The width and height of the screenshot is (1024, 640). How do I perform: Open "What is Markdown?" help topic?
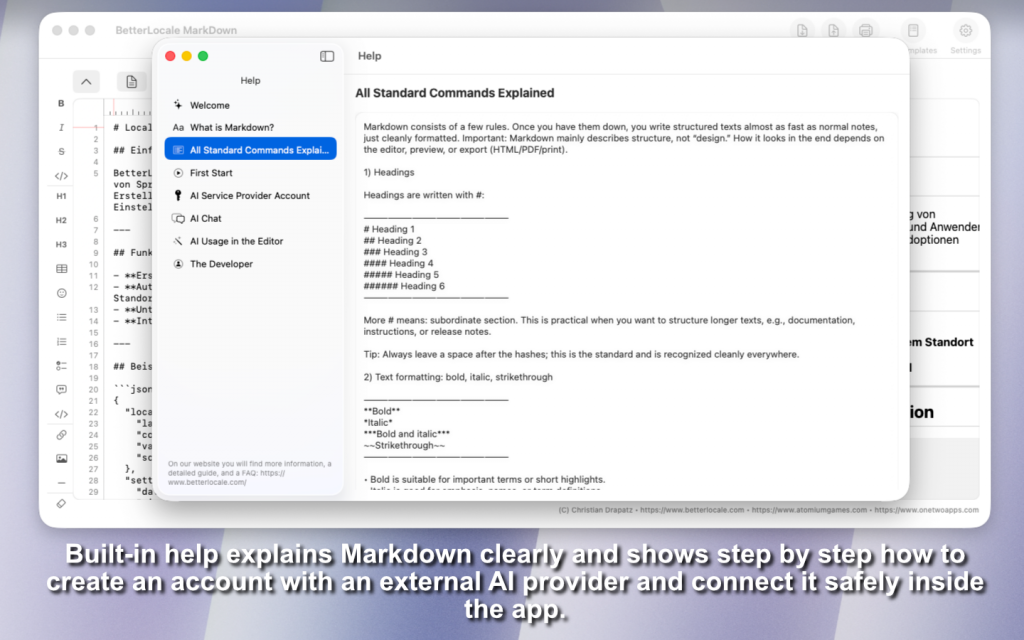232,127
